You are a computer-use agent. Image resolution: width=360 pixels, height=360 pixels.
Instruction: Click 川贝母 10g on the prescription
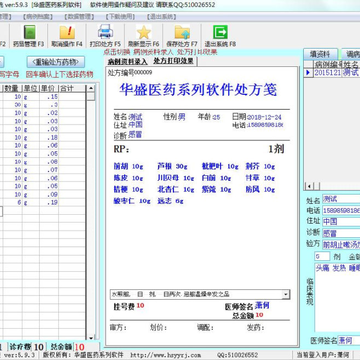point(176,178)
